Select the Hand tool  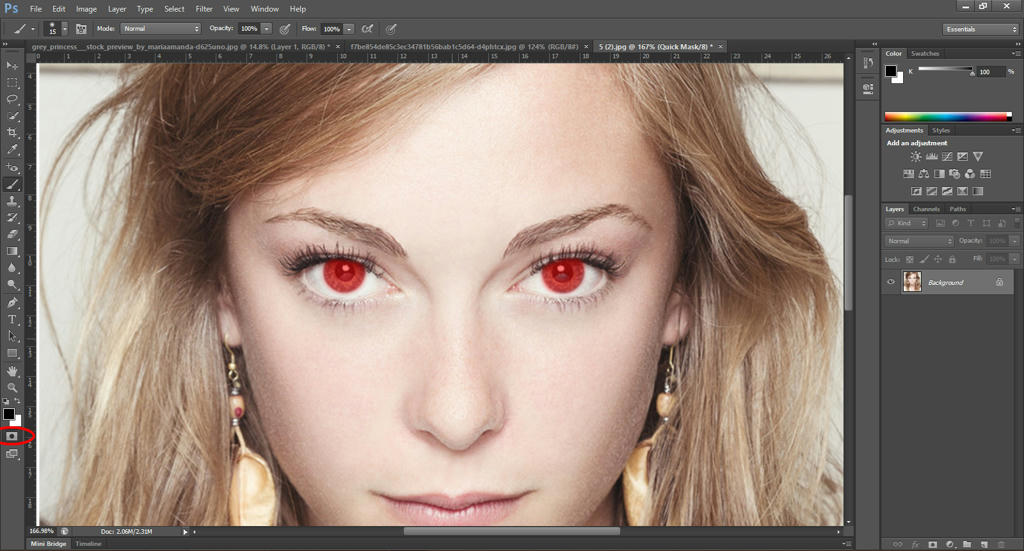click(12, 371)
